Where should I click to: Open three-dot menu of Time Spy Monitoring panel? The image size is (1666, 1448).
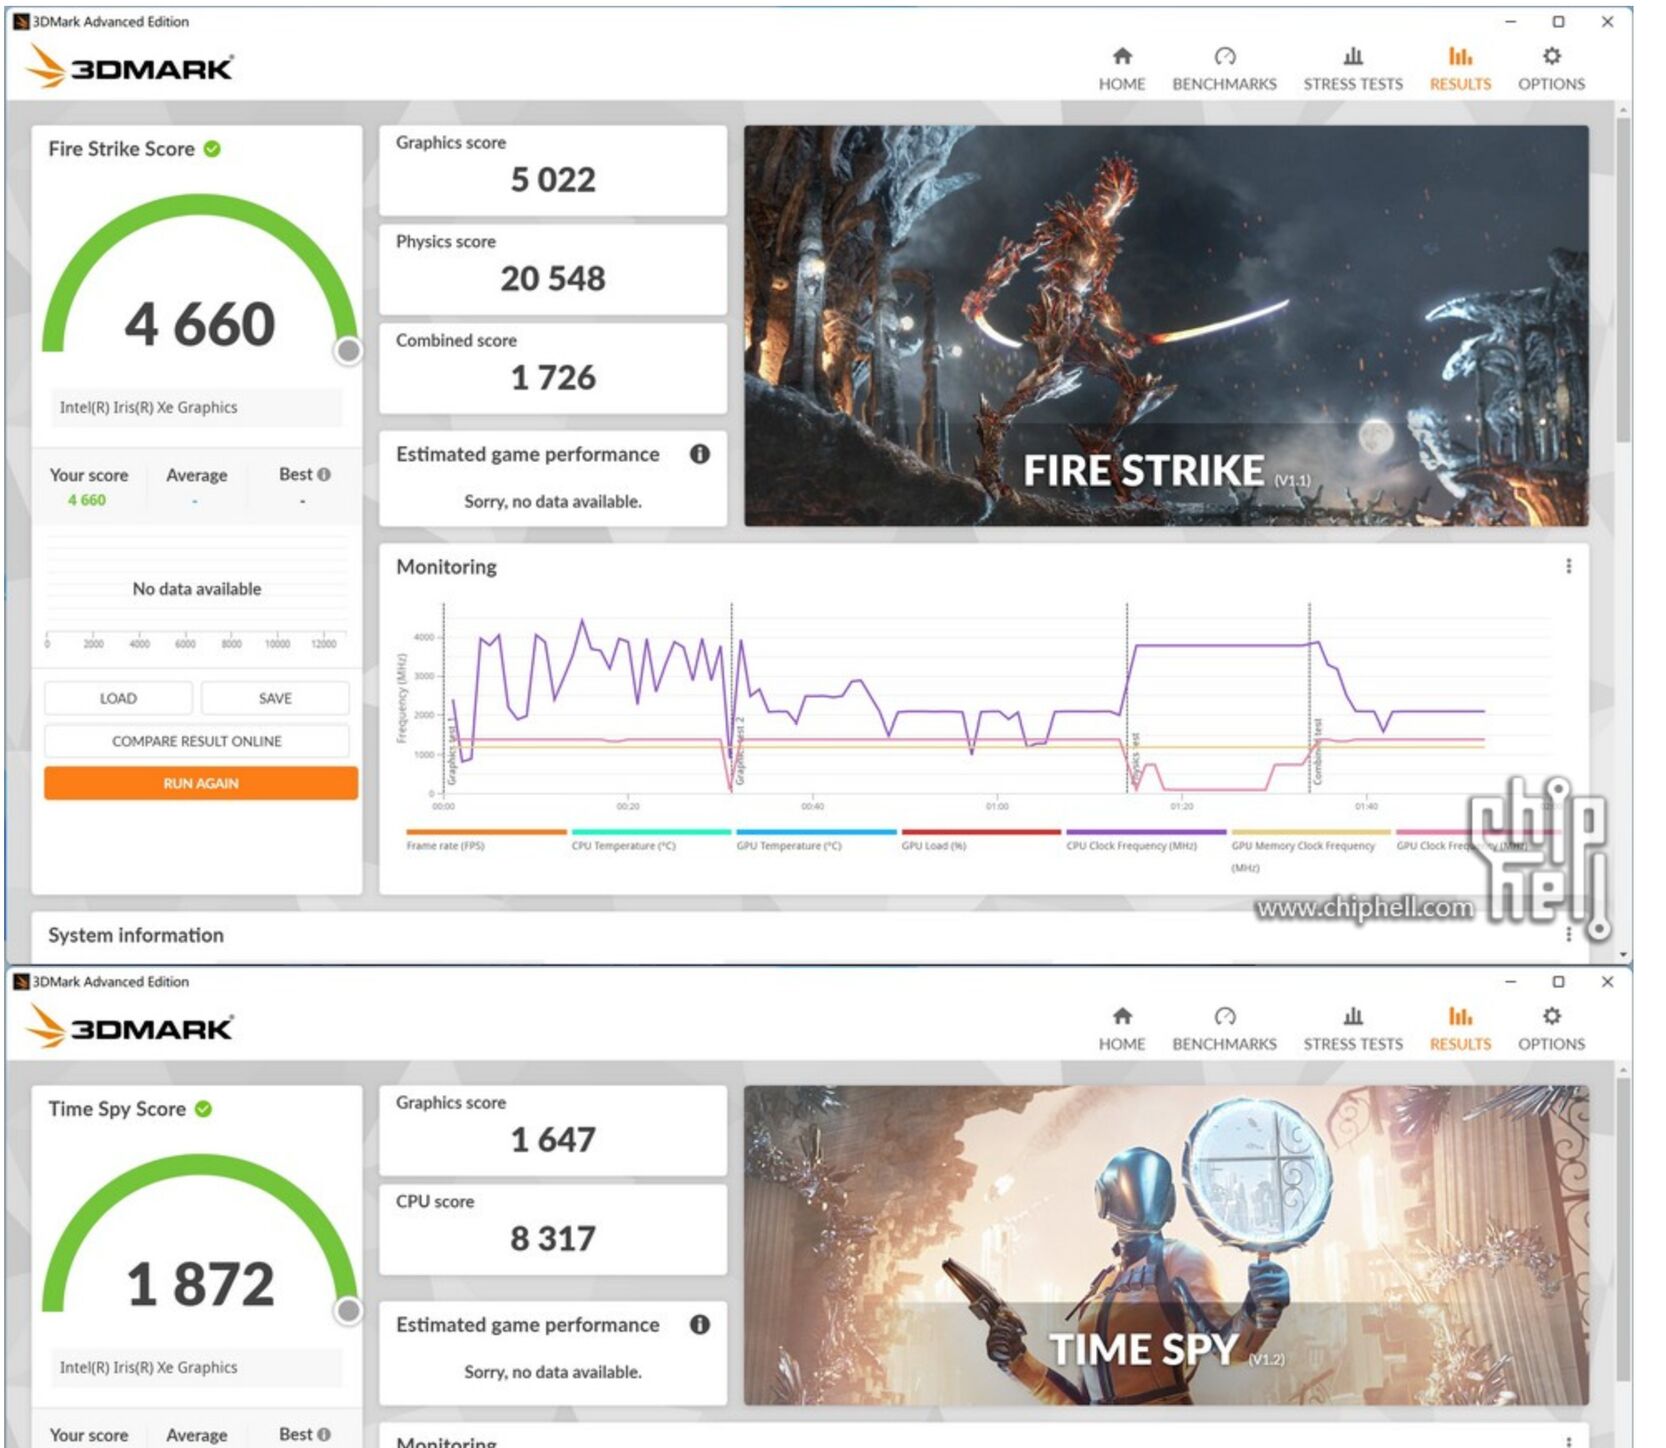[x=1568, y=1441]
